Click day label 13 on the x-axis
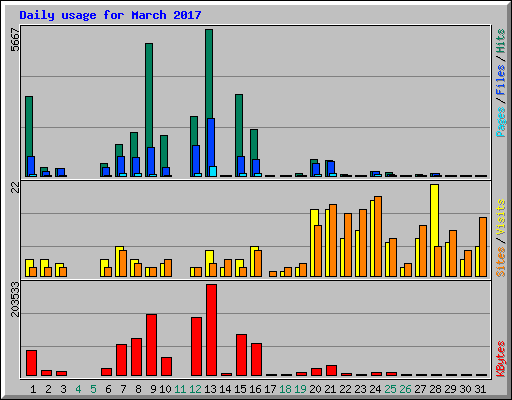 coord(210,389)
